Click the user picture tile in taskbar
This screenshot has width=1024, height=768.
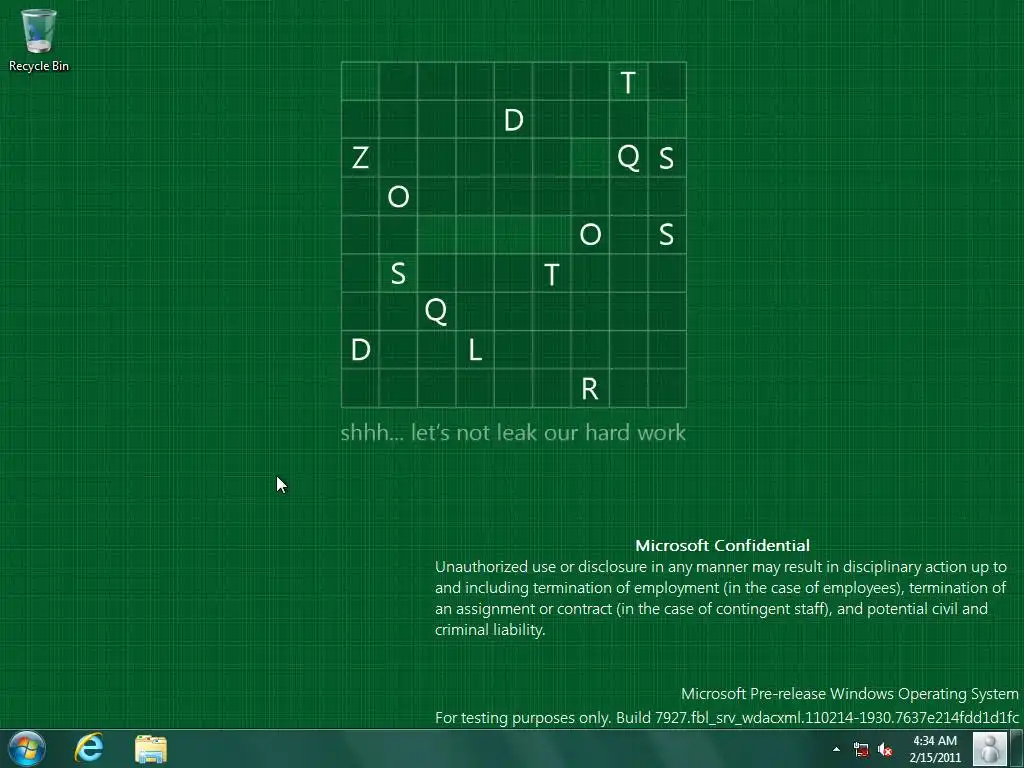coord(989,748)
